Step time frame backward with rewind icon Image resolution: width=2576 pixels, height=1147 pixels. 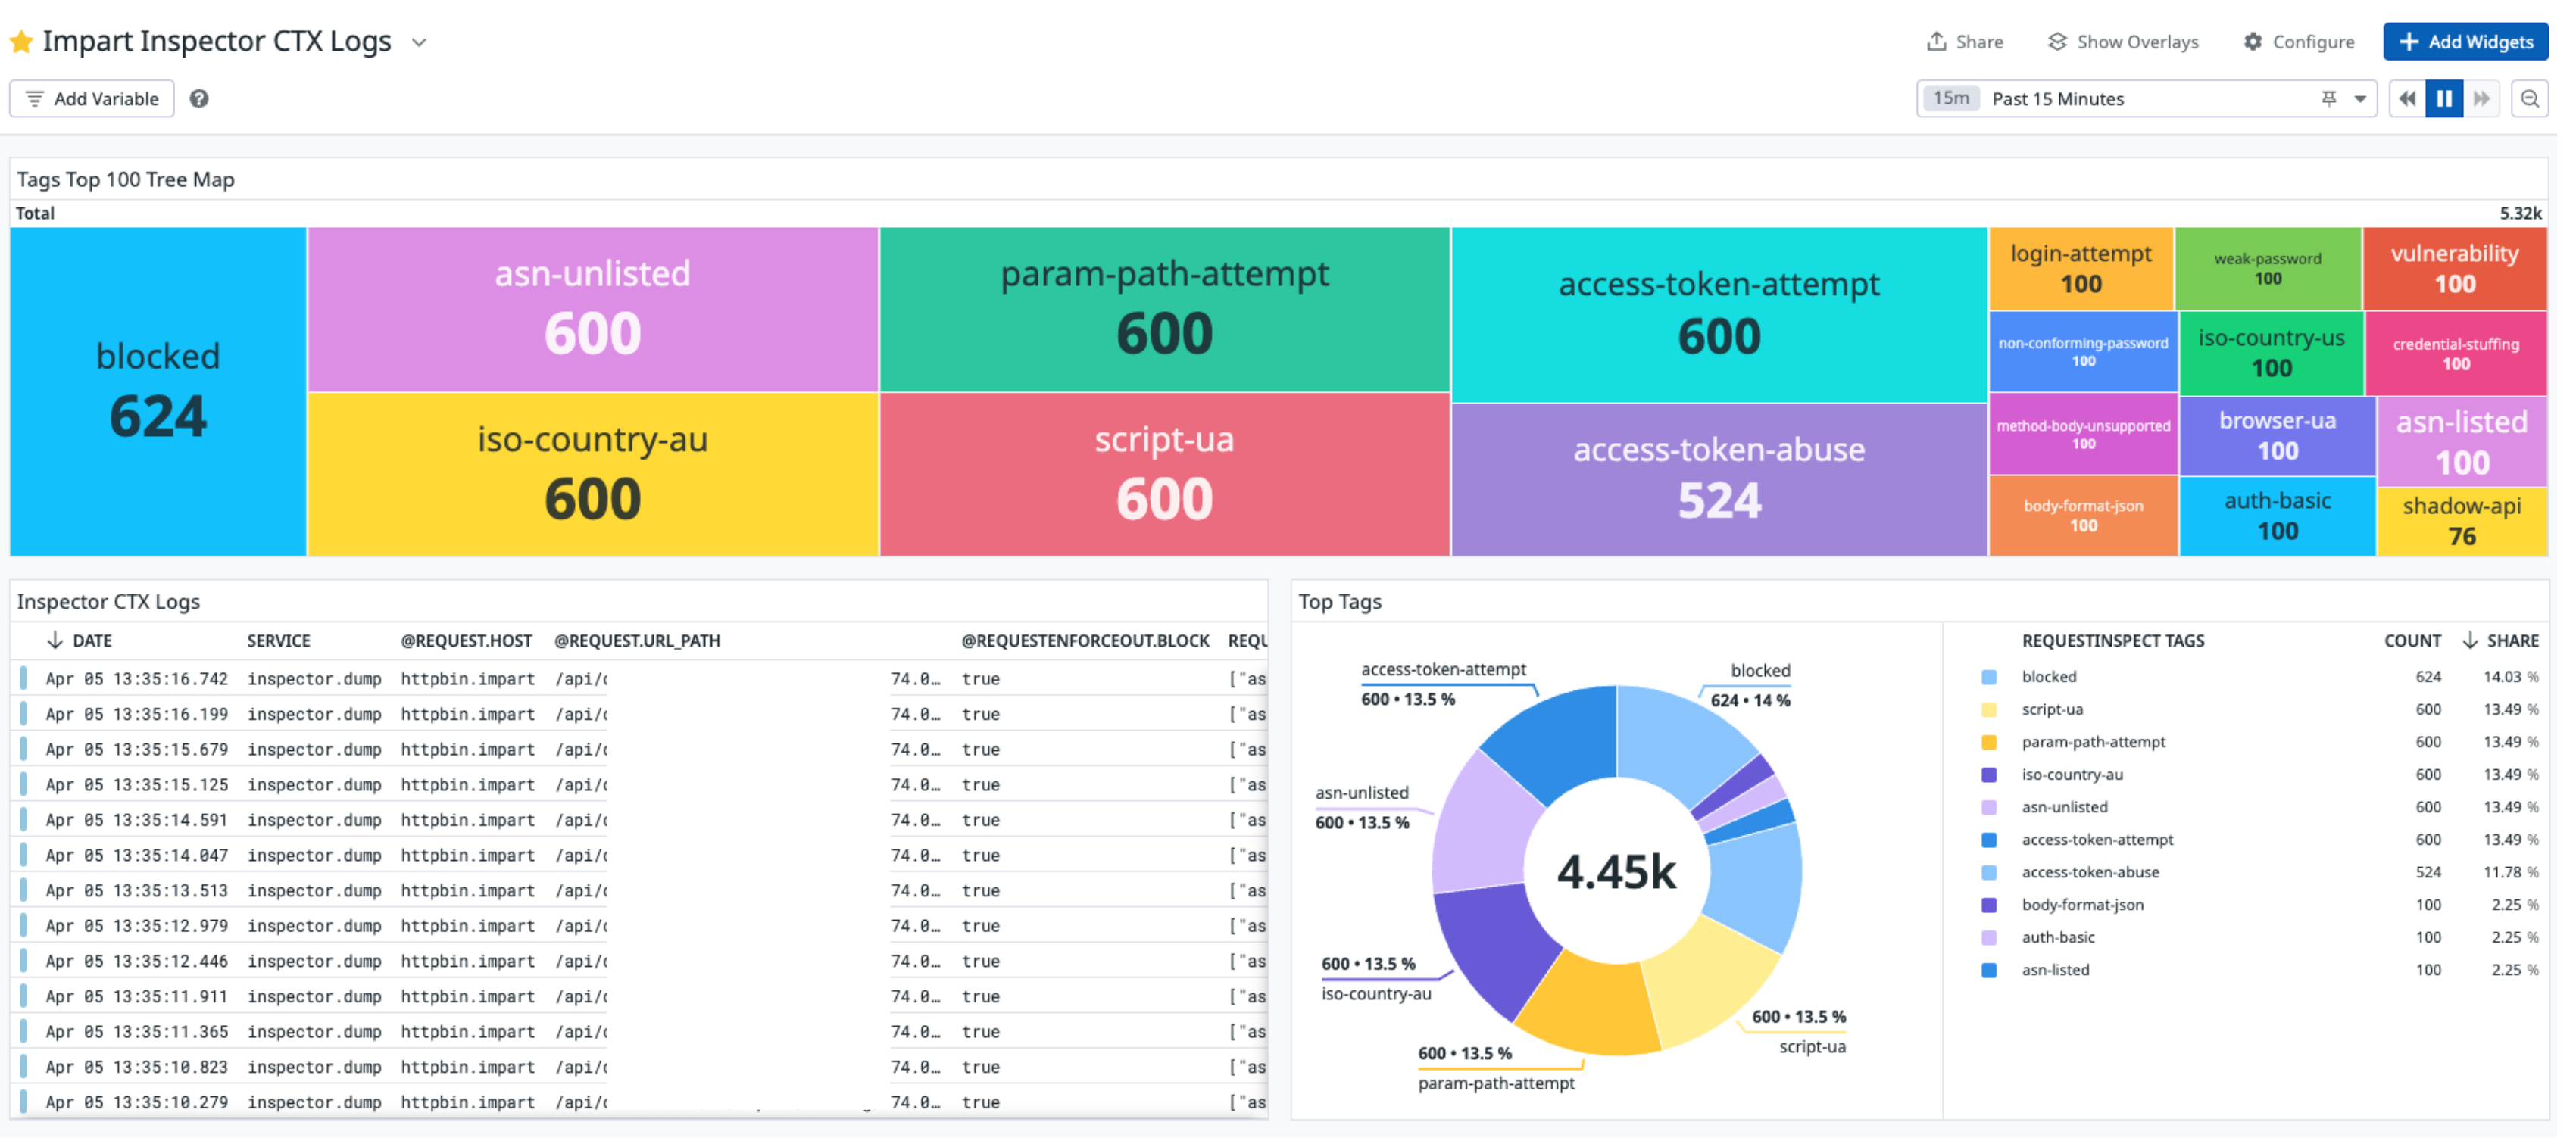(x=2408, y=99)
